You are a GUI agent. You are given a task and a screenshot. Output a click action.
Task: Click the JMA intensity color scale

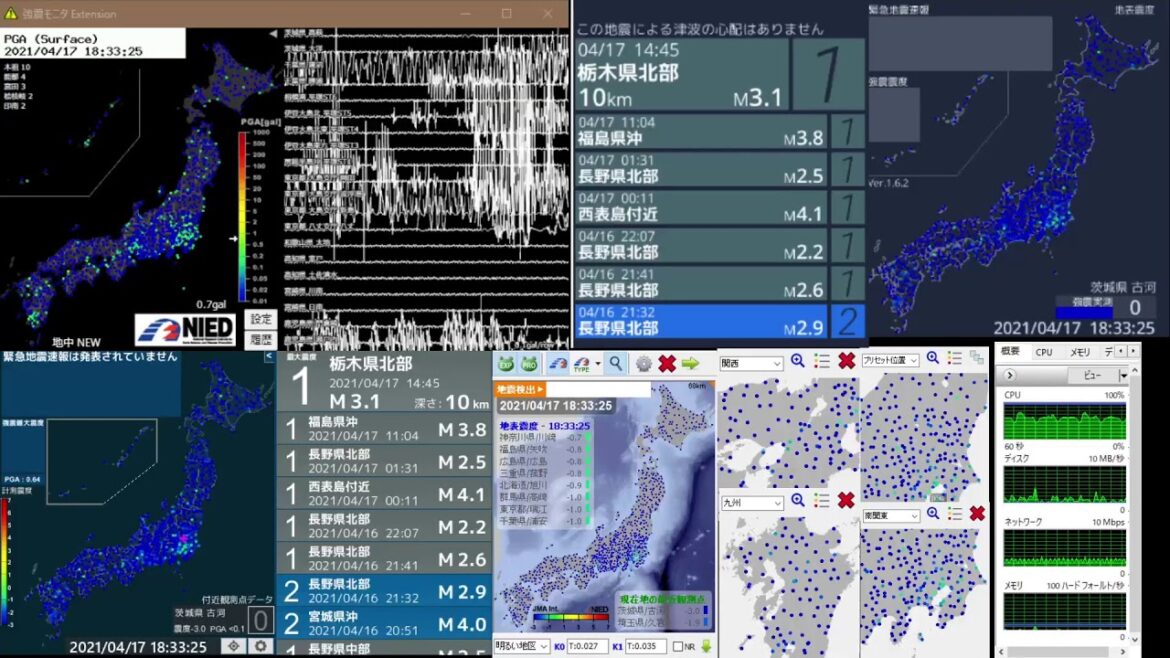pyautogui.click(x=571, y=616)
